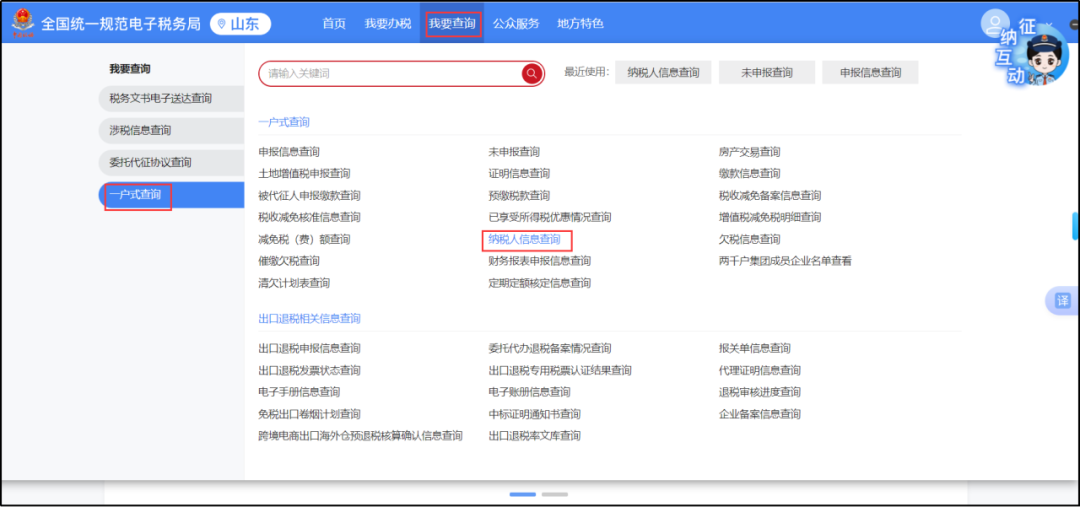Open 出口退税申报信息查询 link
1080x507 pixels.
coord(309,349)
